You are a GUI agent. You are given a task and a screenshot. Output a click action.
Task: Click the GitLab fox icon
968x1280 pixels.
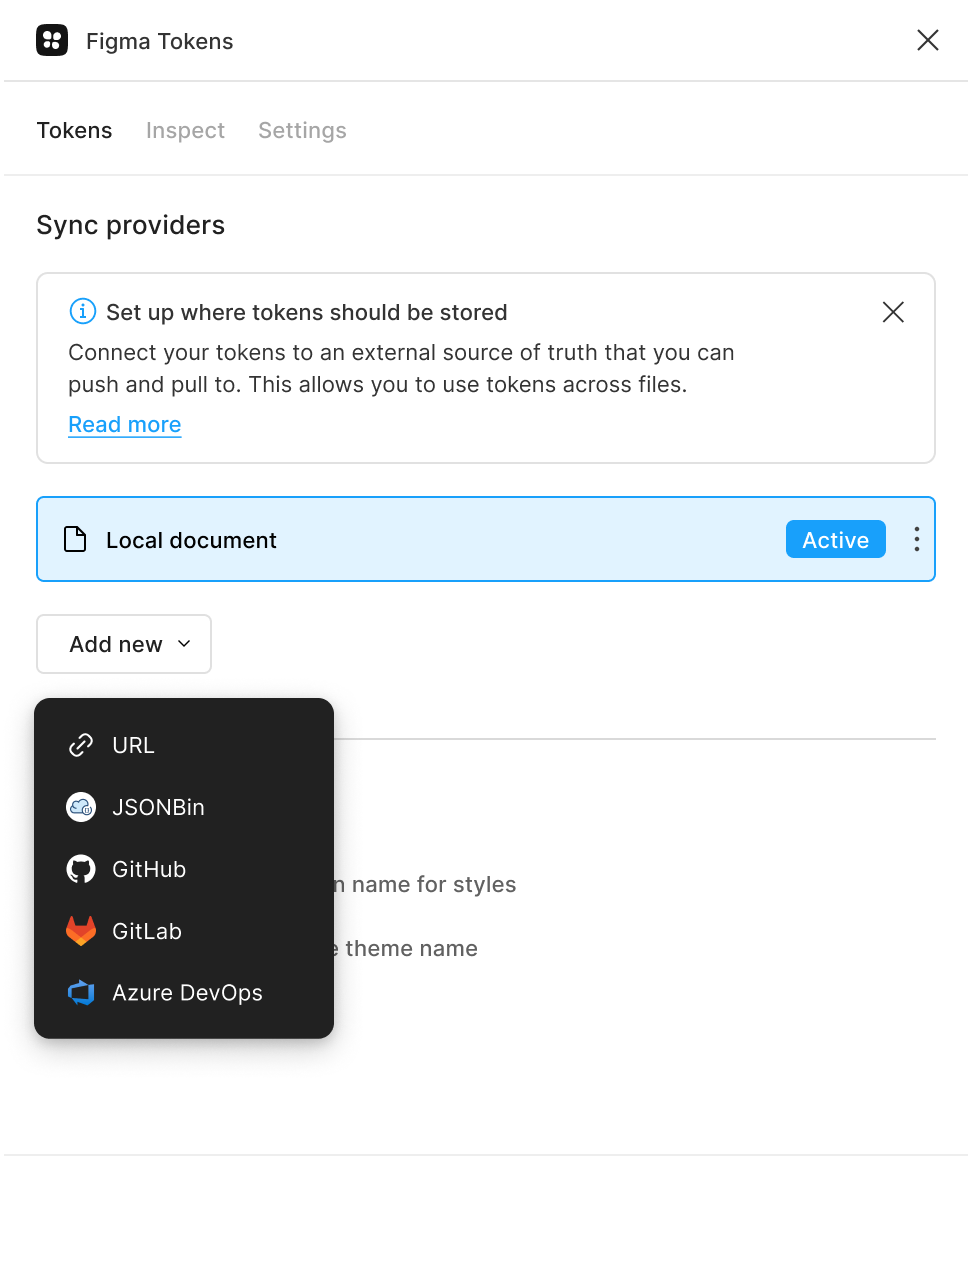click(80, 931)
